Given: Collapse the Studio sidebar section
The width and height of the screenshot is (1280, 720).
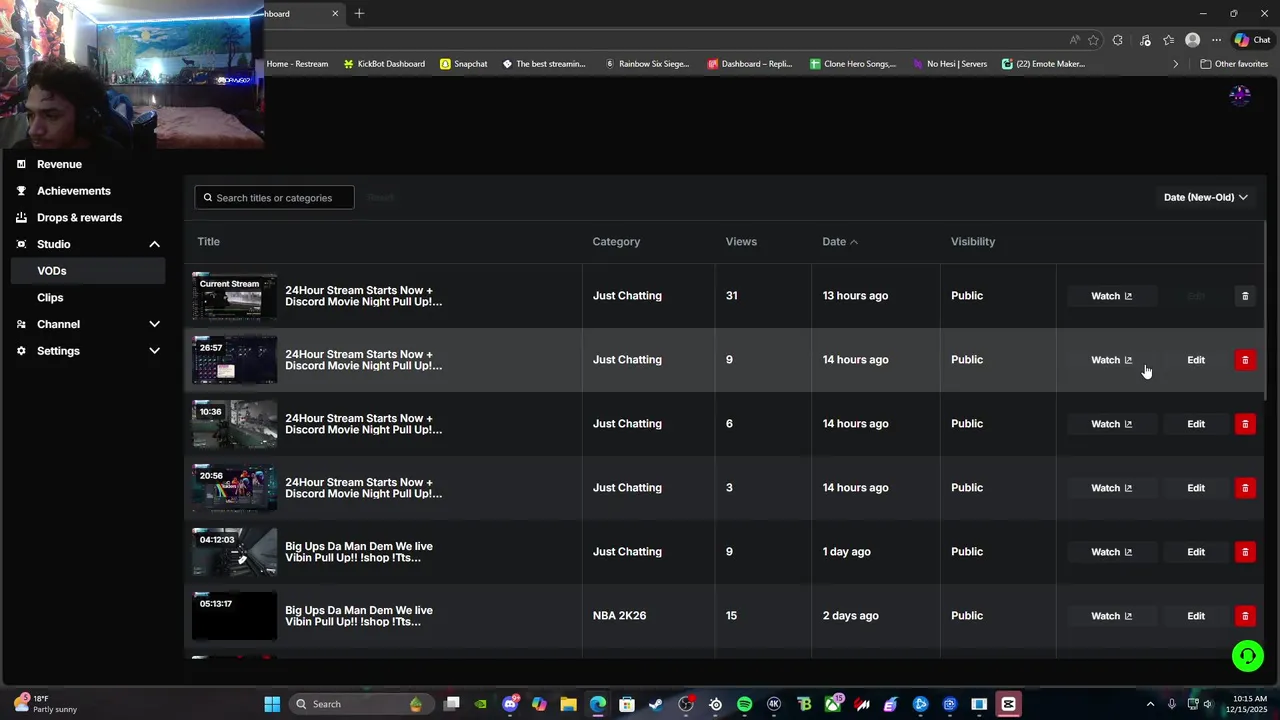Looking at the screenshot, I should pos(154,244).
